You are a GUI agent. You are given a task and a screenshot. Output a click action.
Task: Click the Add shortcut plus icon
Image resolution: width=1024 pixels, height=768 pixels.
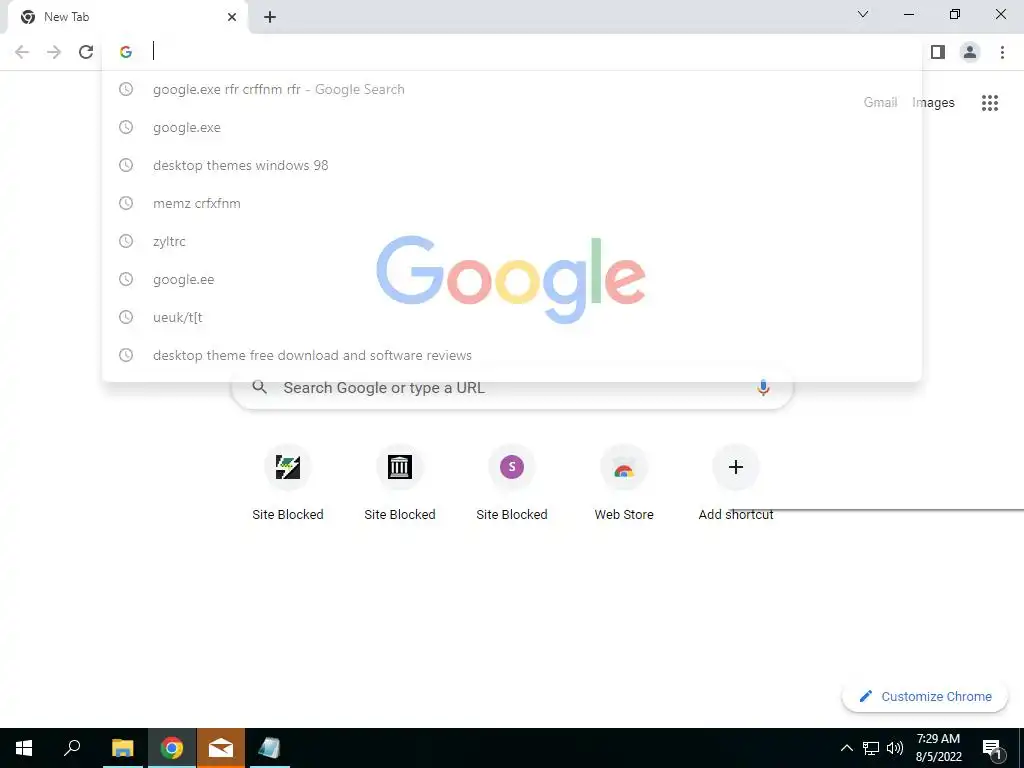click(x=736, y=467)
